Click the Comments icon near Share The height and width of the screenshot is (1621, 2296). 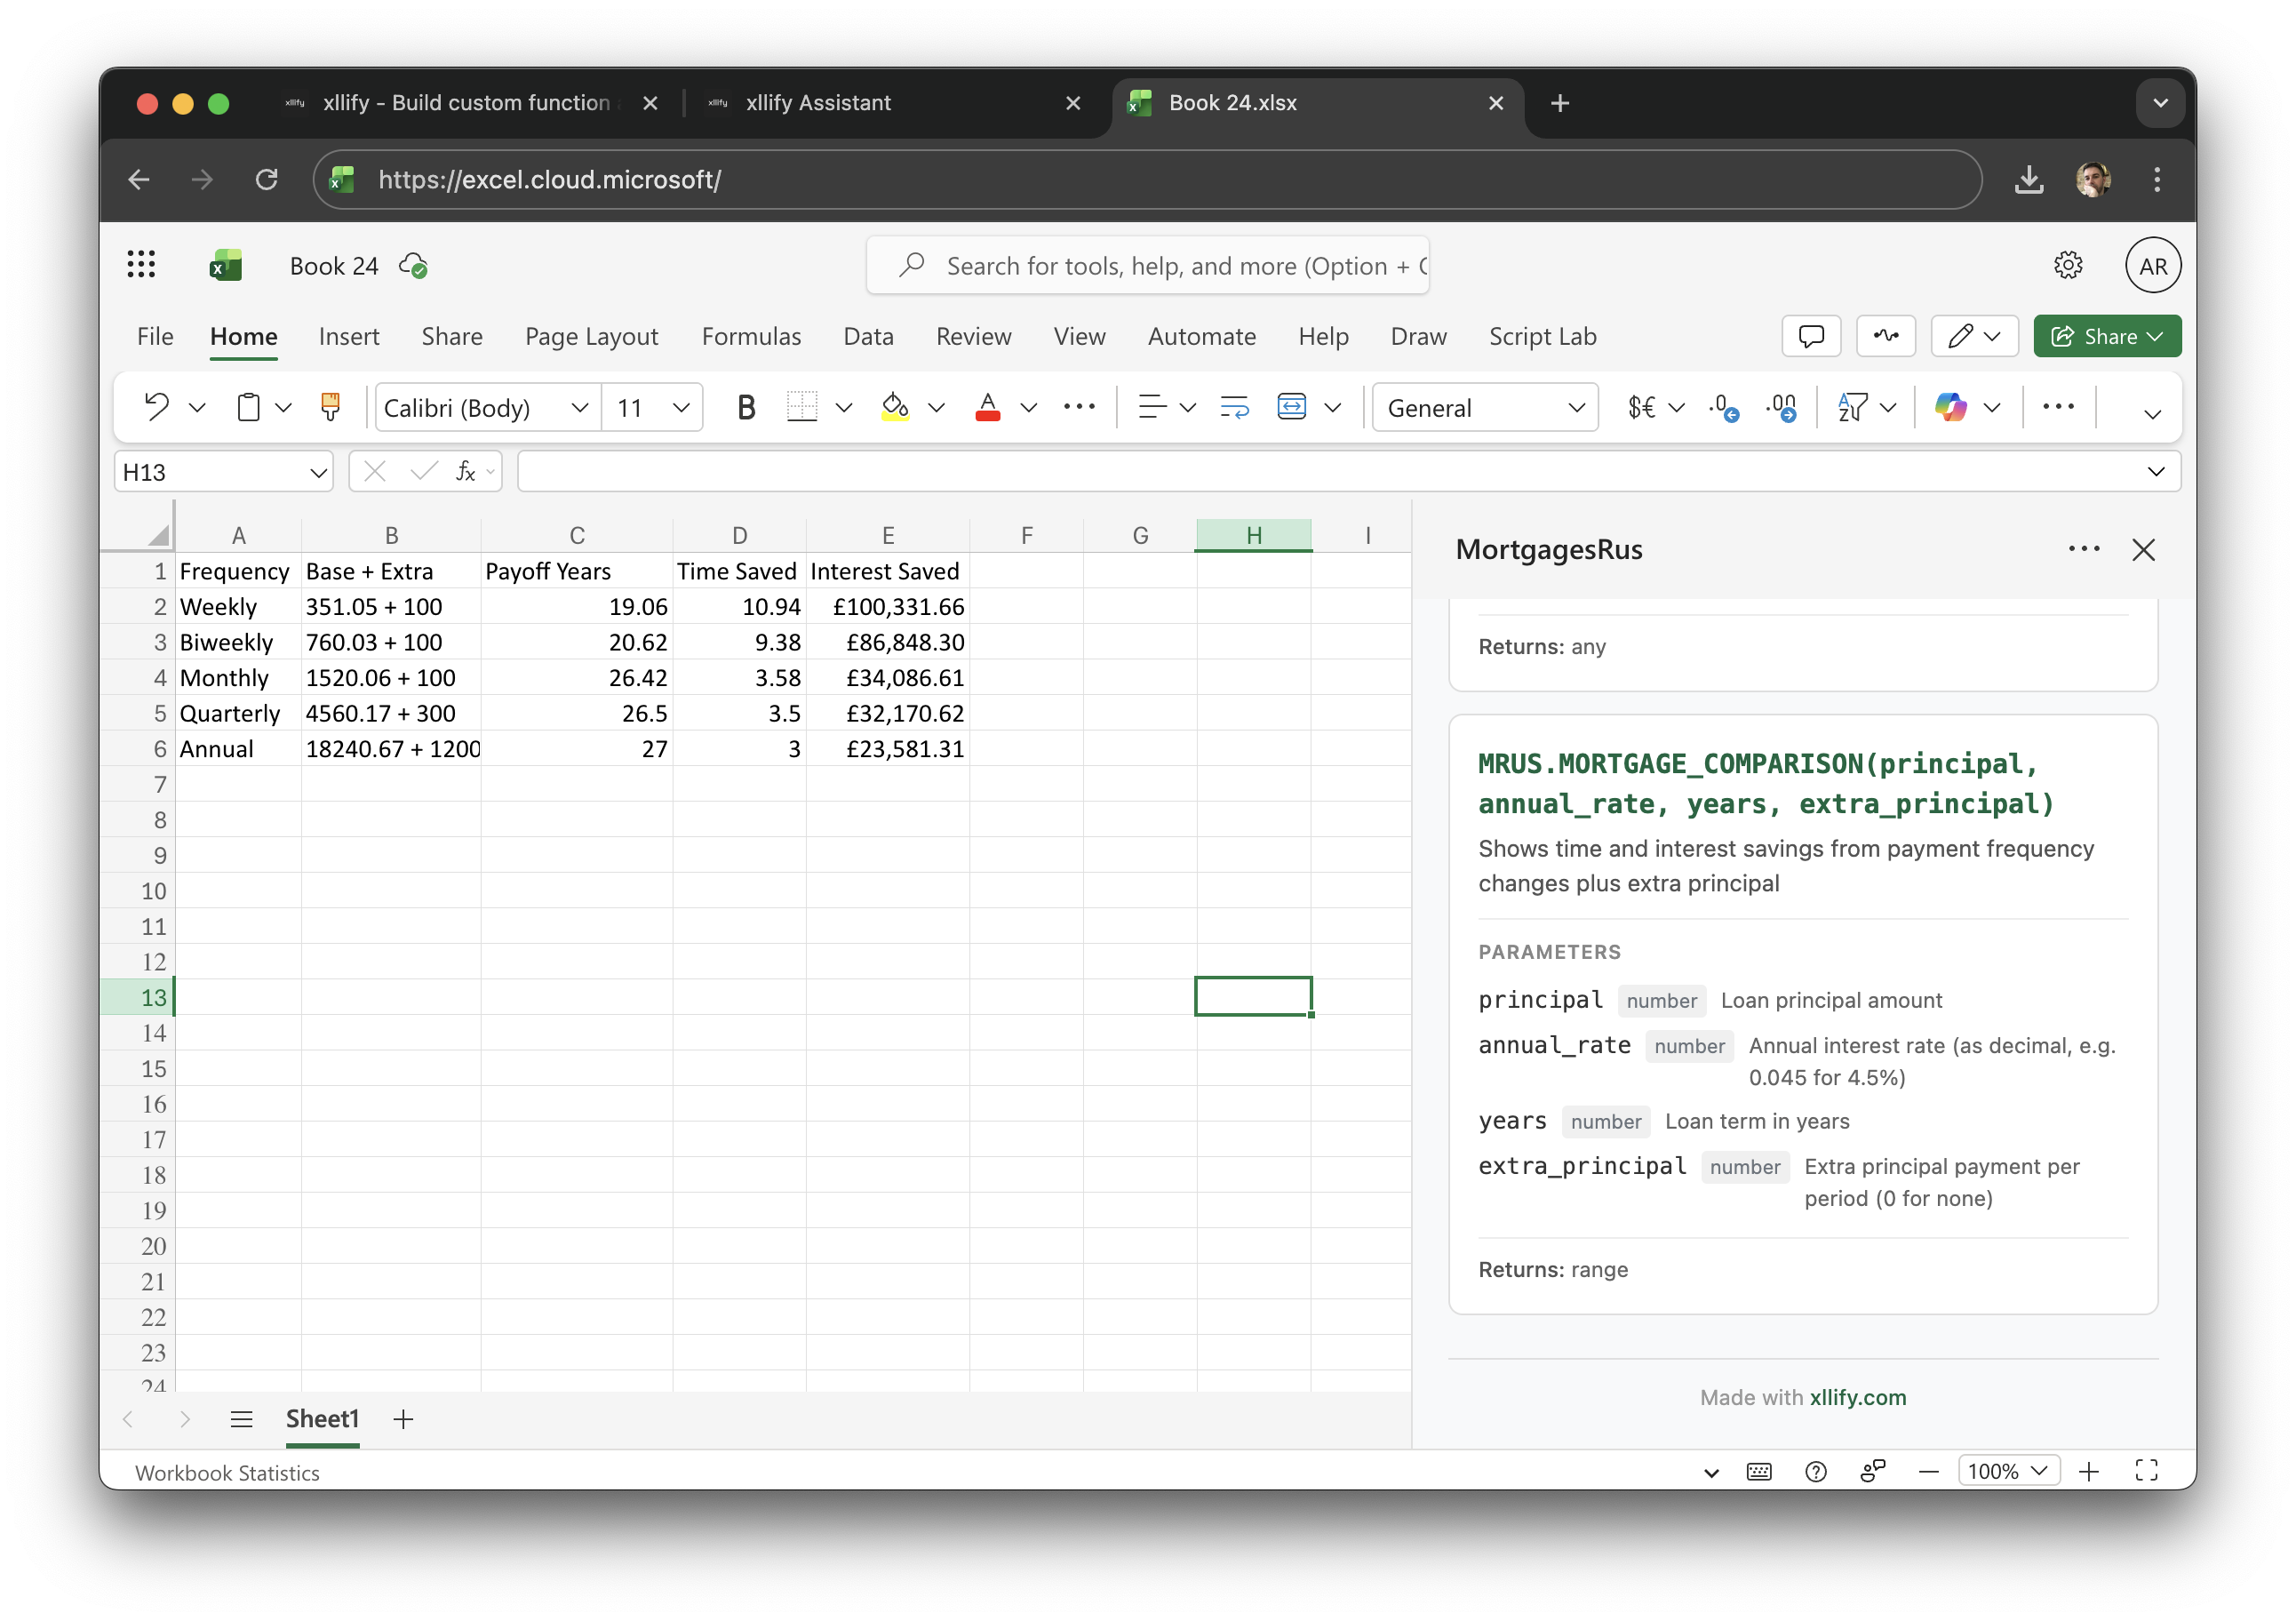[x=1811, y=336]
